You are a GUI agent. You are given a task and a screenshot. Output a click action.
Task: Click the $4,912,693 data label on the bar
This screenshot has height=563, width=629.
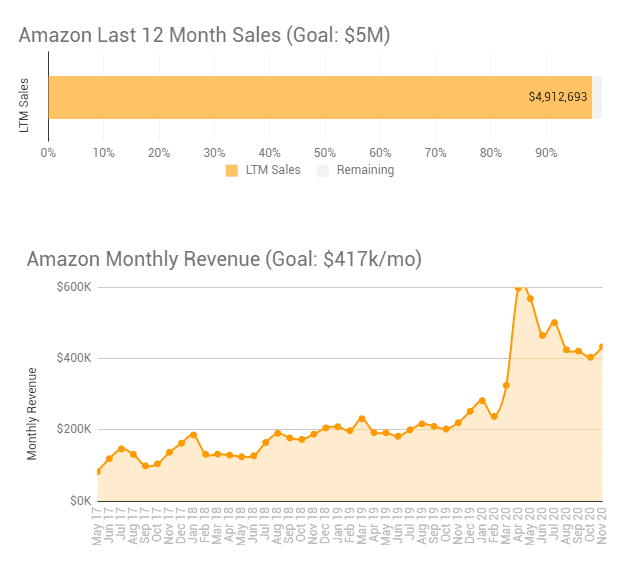tap(558, 98)
